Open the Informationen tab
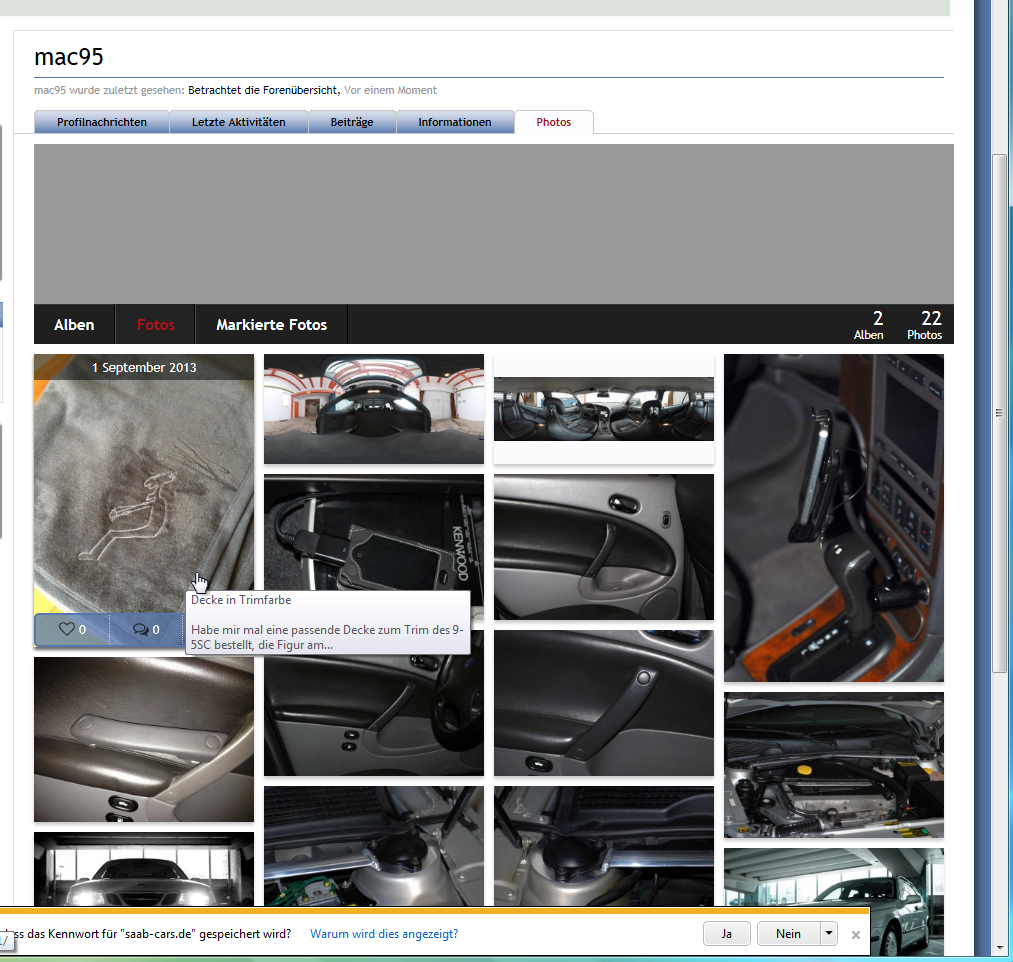The image size is (1013, 962). click(455, 122)
